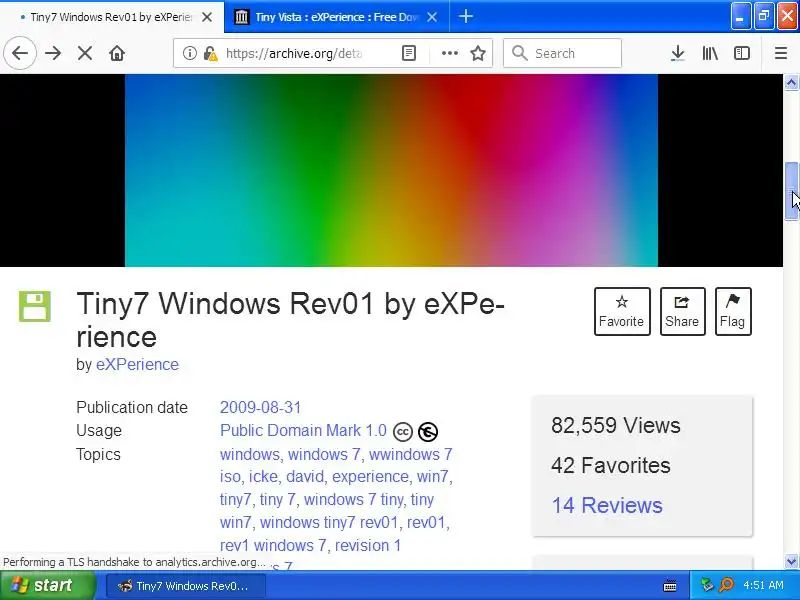Show site information icon in address bar
This screenshot has height=600, width=800.
pyautogui.click(x=190, y=53)
